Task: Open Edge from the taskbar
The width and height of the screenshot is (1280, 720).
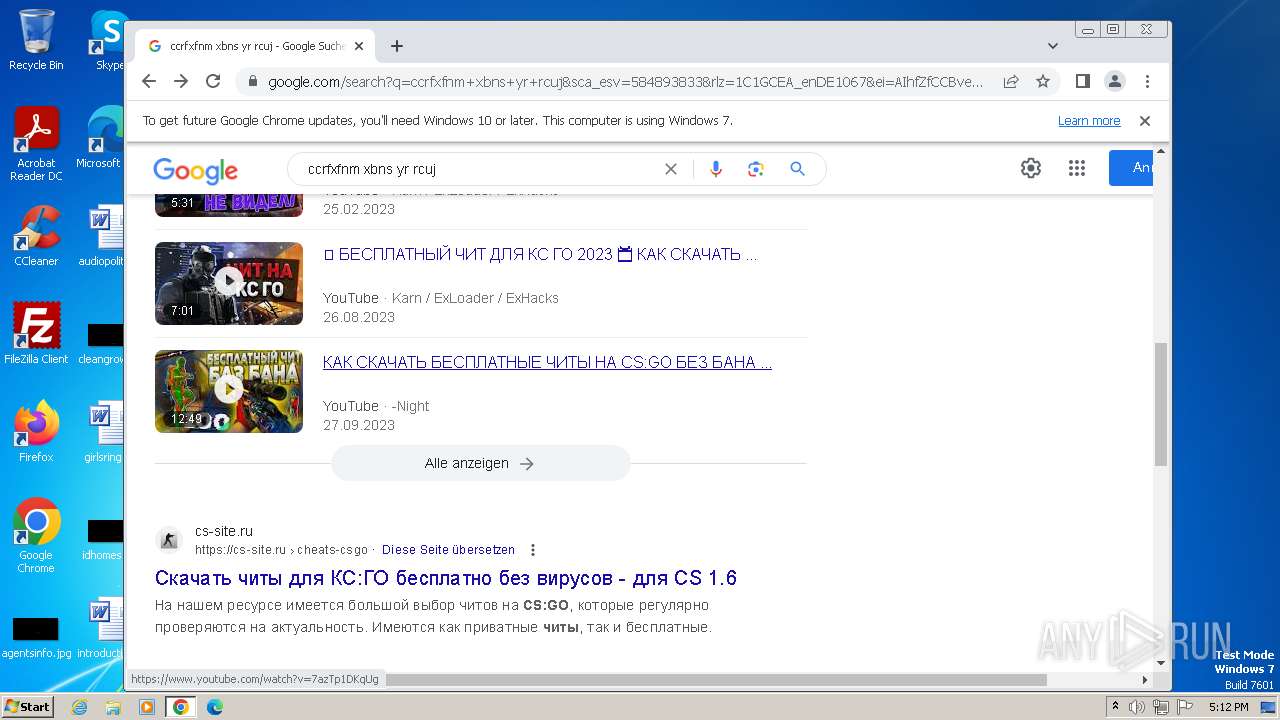Action: click(x=214, y=707)
